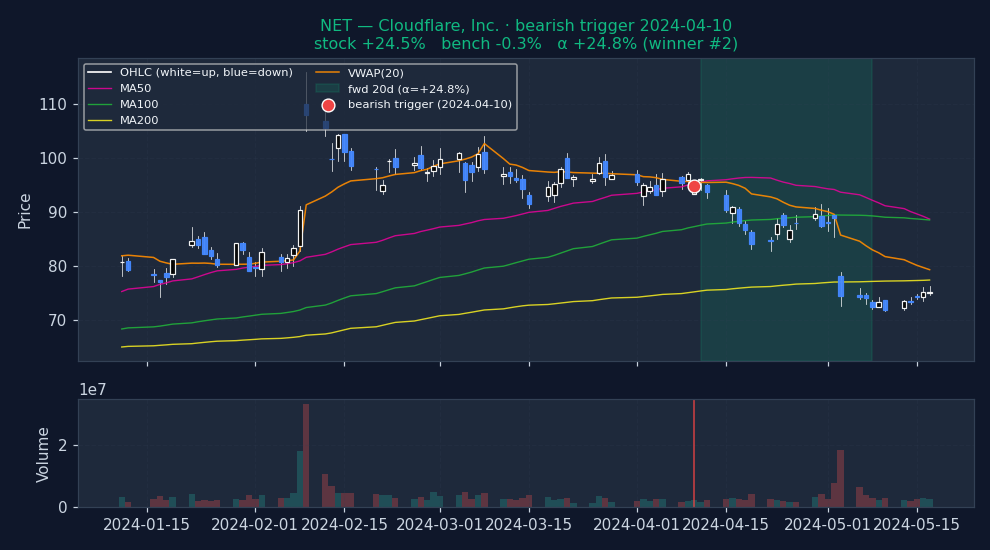Click the 2024-05-15 date tick label
The height and width of the screenshot is (550, 990).
(917, 525)
